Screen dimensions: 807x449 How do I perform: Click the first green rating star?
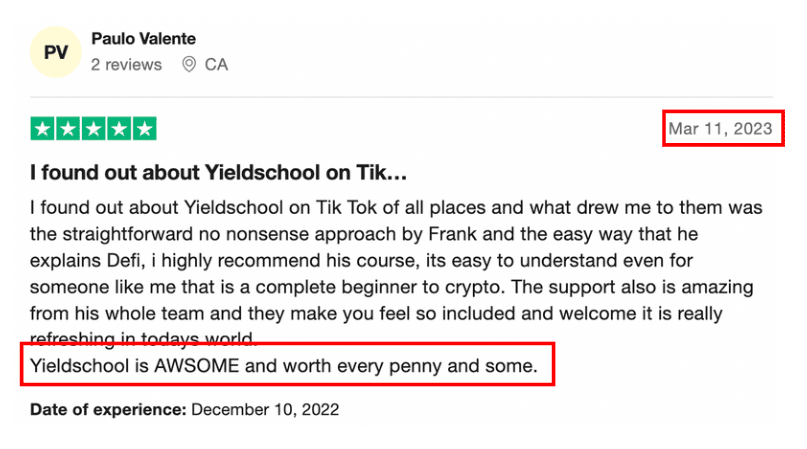pos(43,129)
